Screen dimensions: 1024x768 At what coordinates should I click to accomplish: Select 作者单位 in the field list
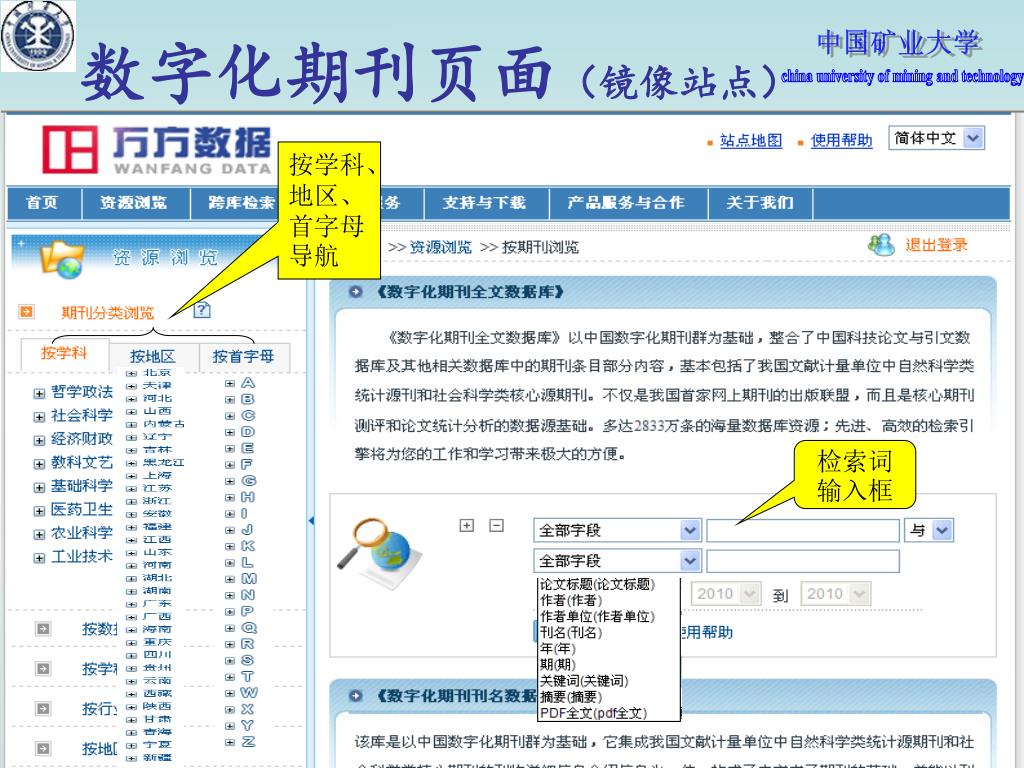(x=598, y=616)
